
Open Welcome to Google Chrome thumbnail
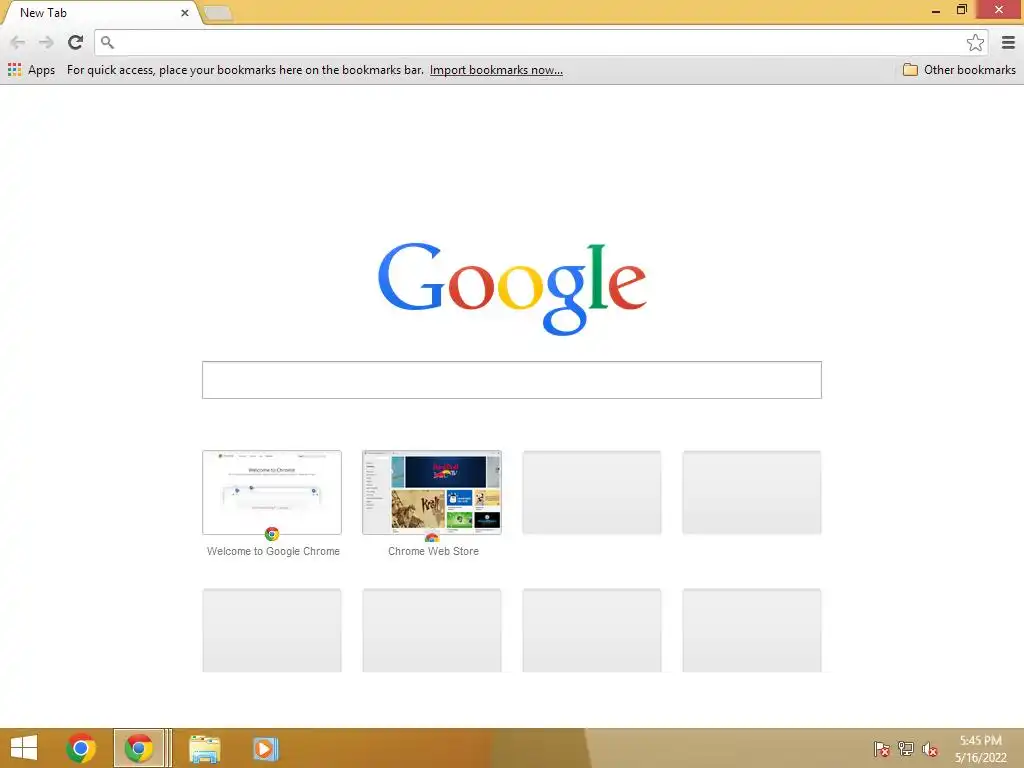click(272, 492)
